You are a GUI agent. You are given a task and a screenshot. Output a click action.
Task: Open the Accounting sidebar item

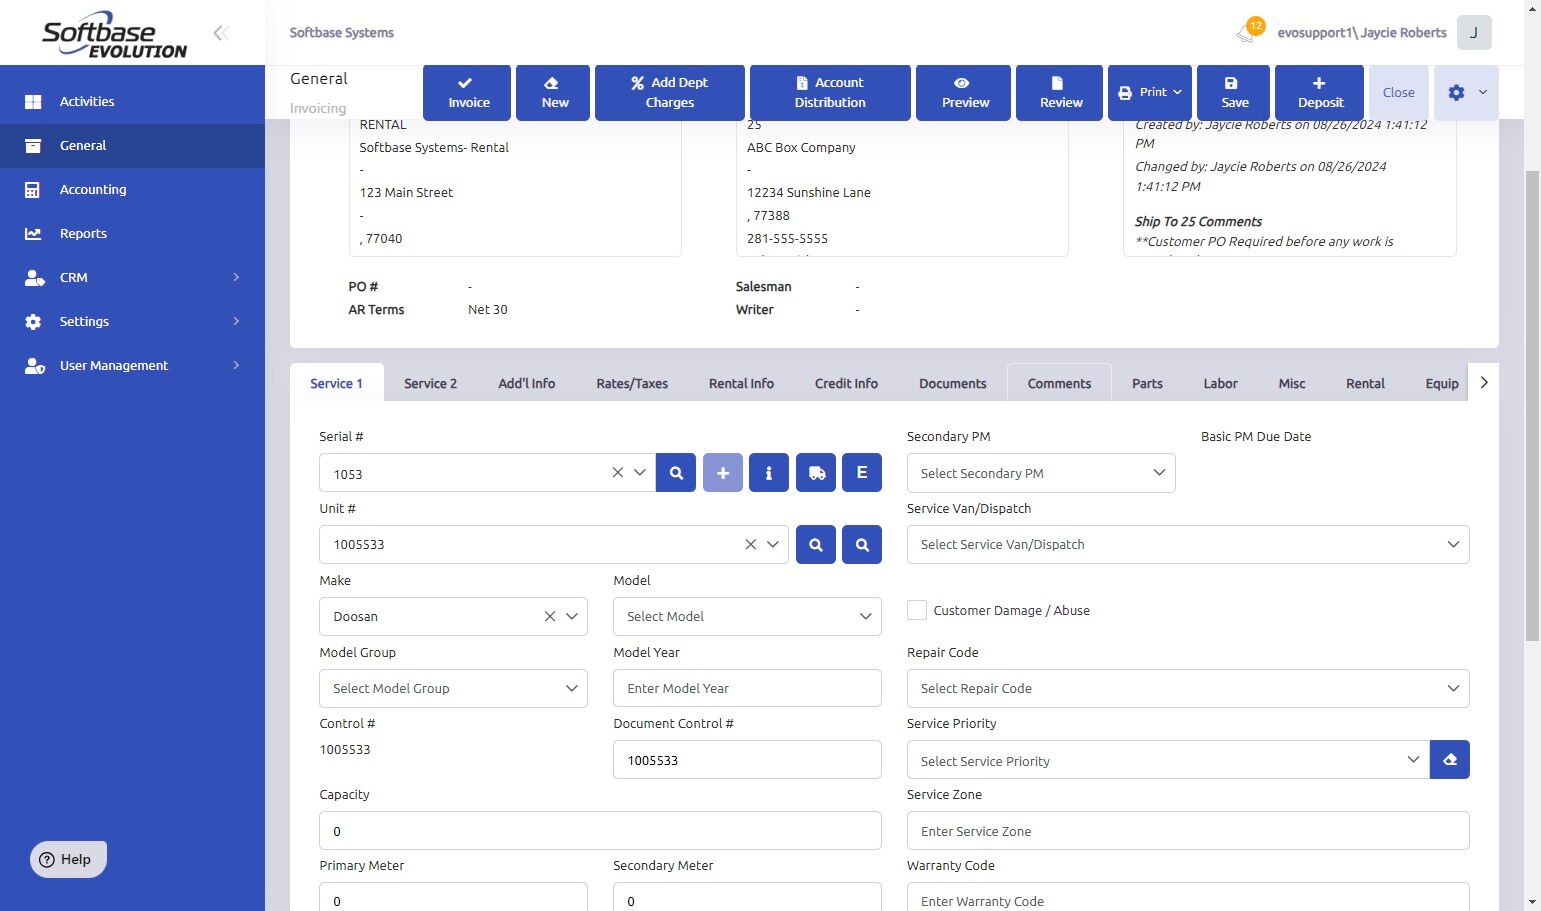coord(132,189)
